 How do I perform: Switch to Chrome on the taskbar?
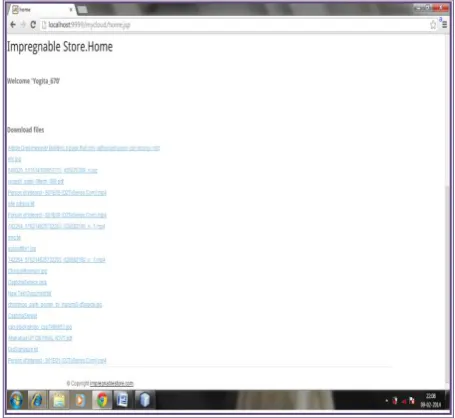[x=102, y=400]
